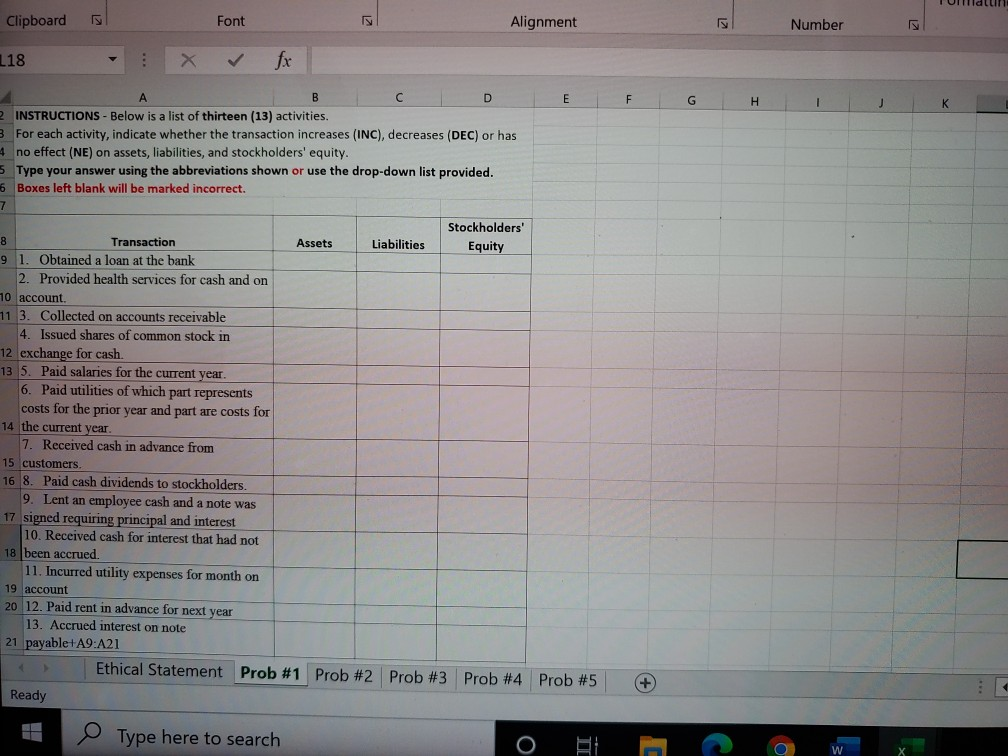Select the Assets cell for transaction 1
The height and width of the screenshot is (756, 1008).
coord(314,260)
